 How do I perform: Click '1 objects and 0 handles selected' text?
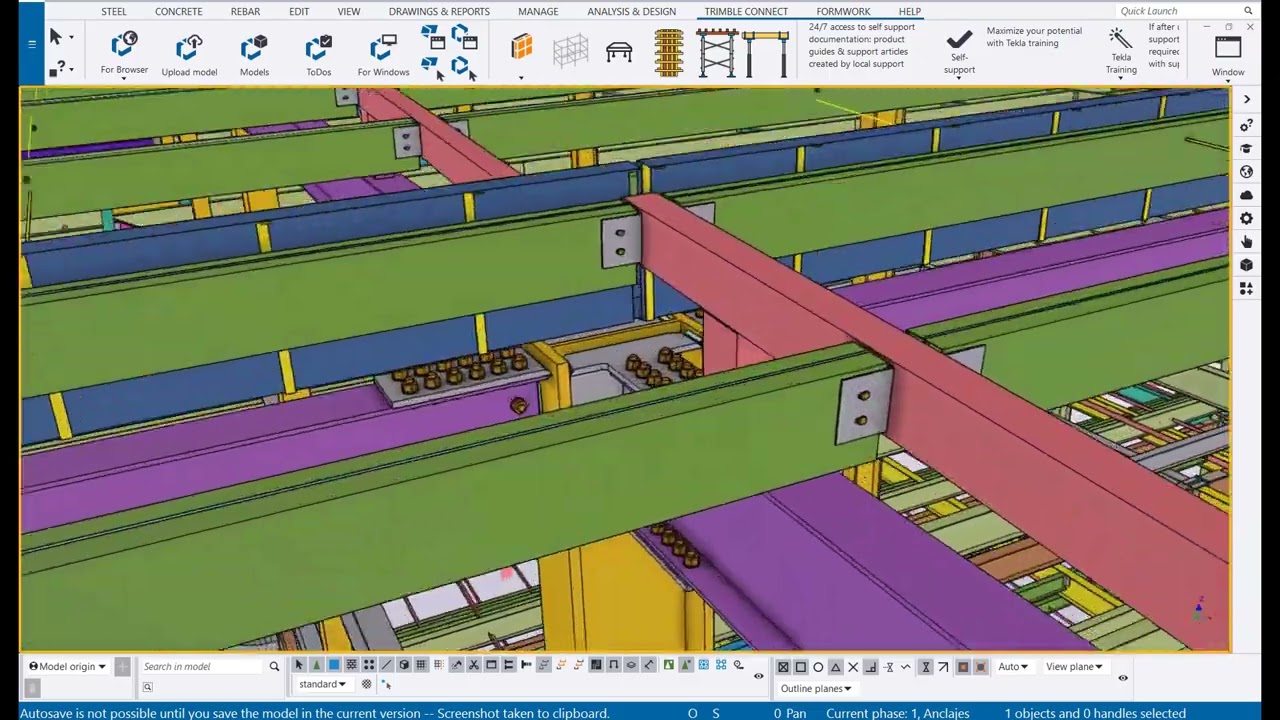click(x=1095, y=713)
